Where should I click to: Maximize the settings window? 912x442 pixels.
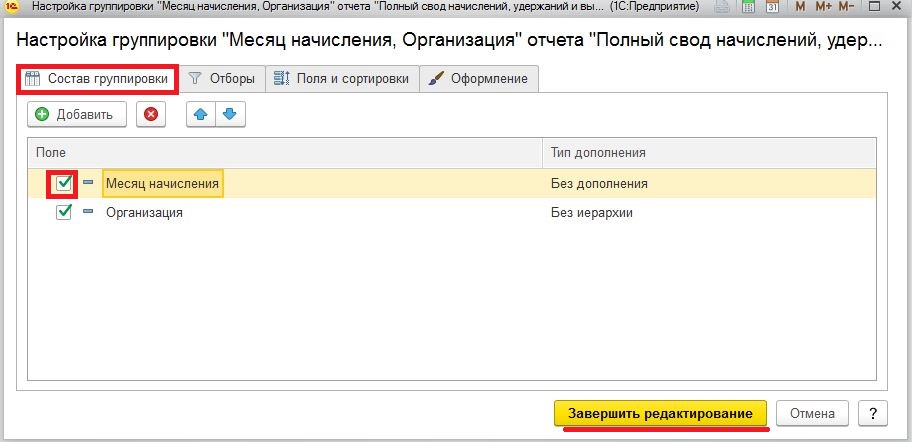coord(874,8)
